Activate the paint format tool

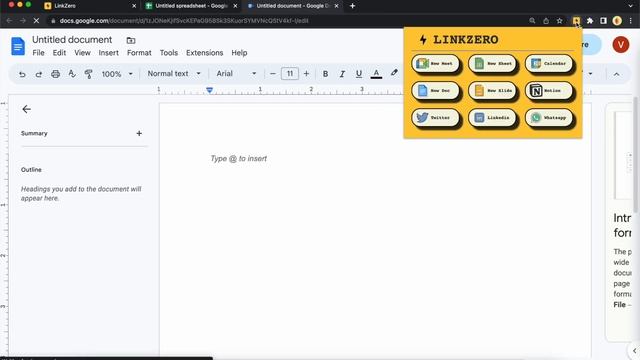[x=88, y=74]
